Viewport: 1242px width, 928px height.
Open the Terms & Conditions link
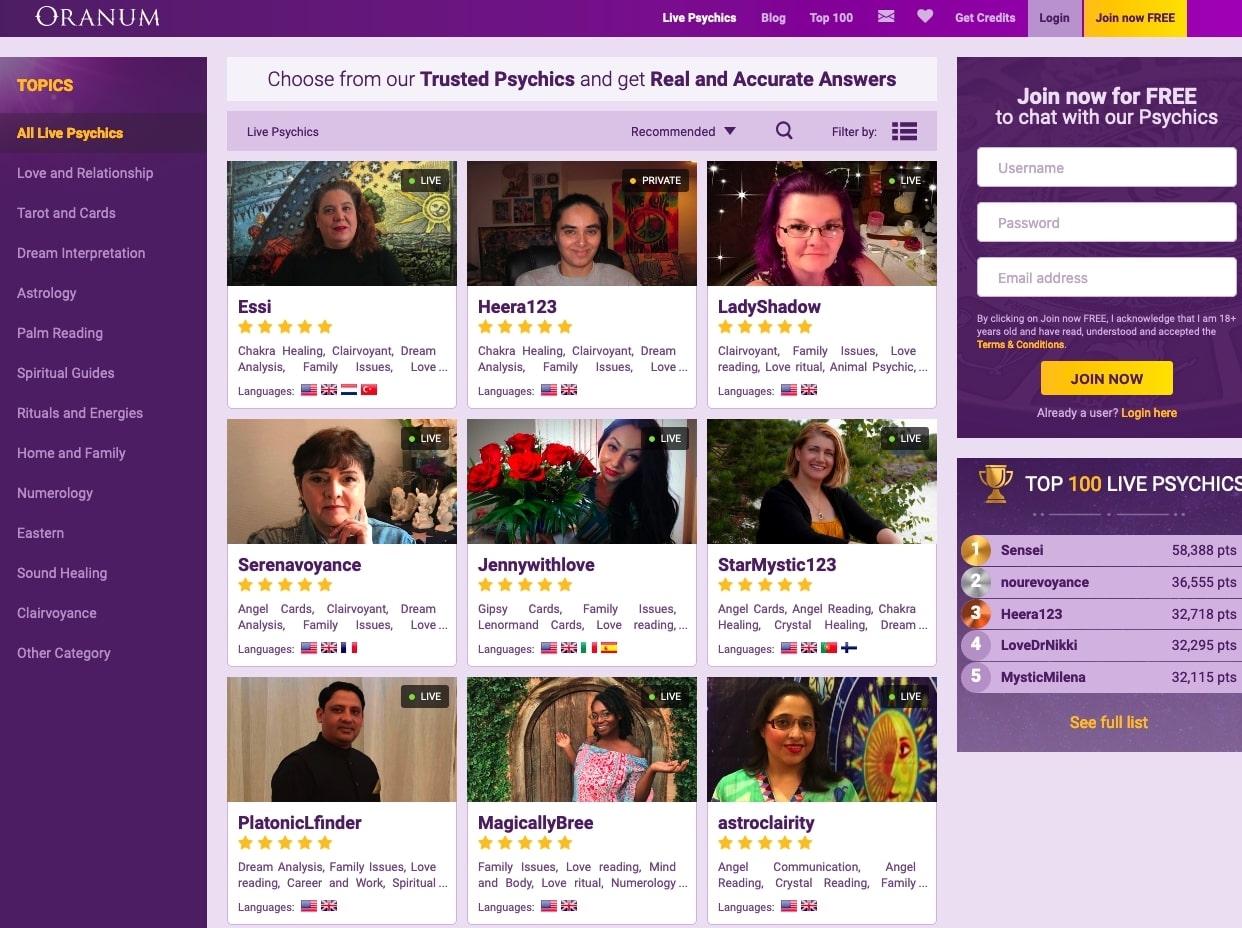1021,345
